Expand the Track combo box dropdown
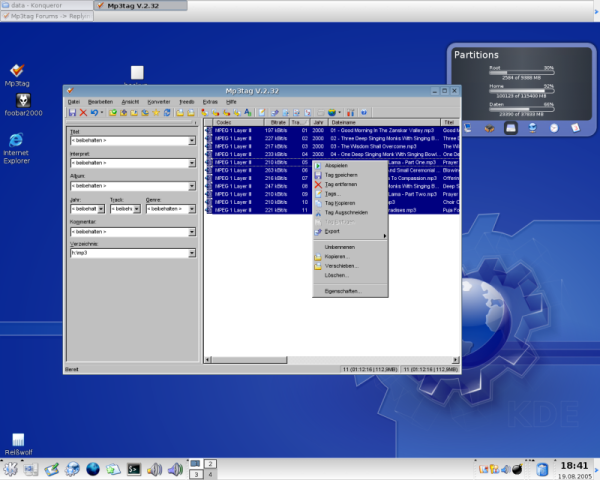600x480 pixels. pyautogui.click(x=137, y=209)
